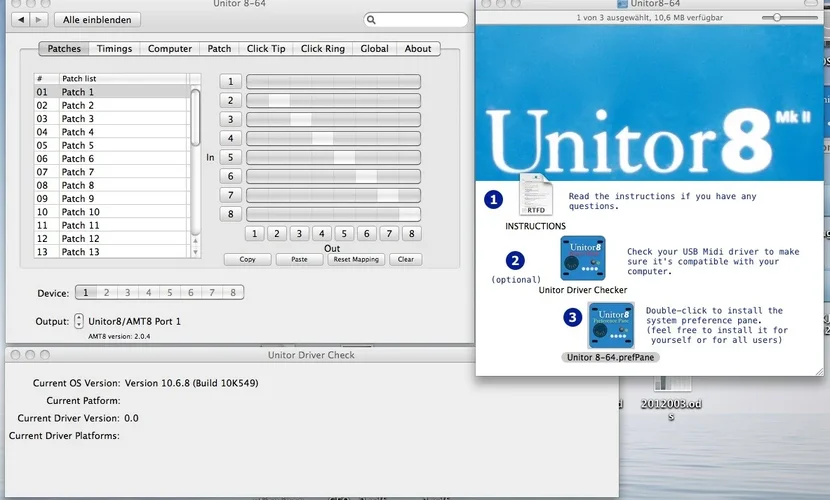The width and height of the screenshot is (830, 500).
Task: Click the back arrow in the toolbar
Action: 22,19
